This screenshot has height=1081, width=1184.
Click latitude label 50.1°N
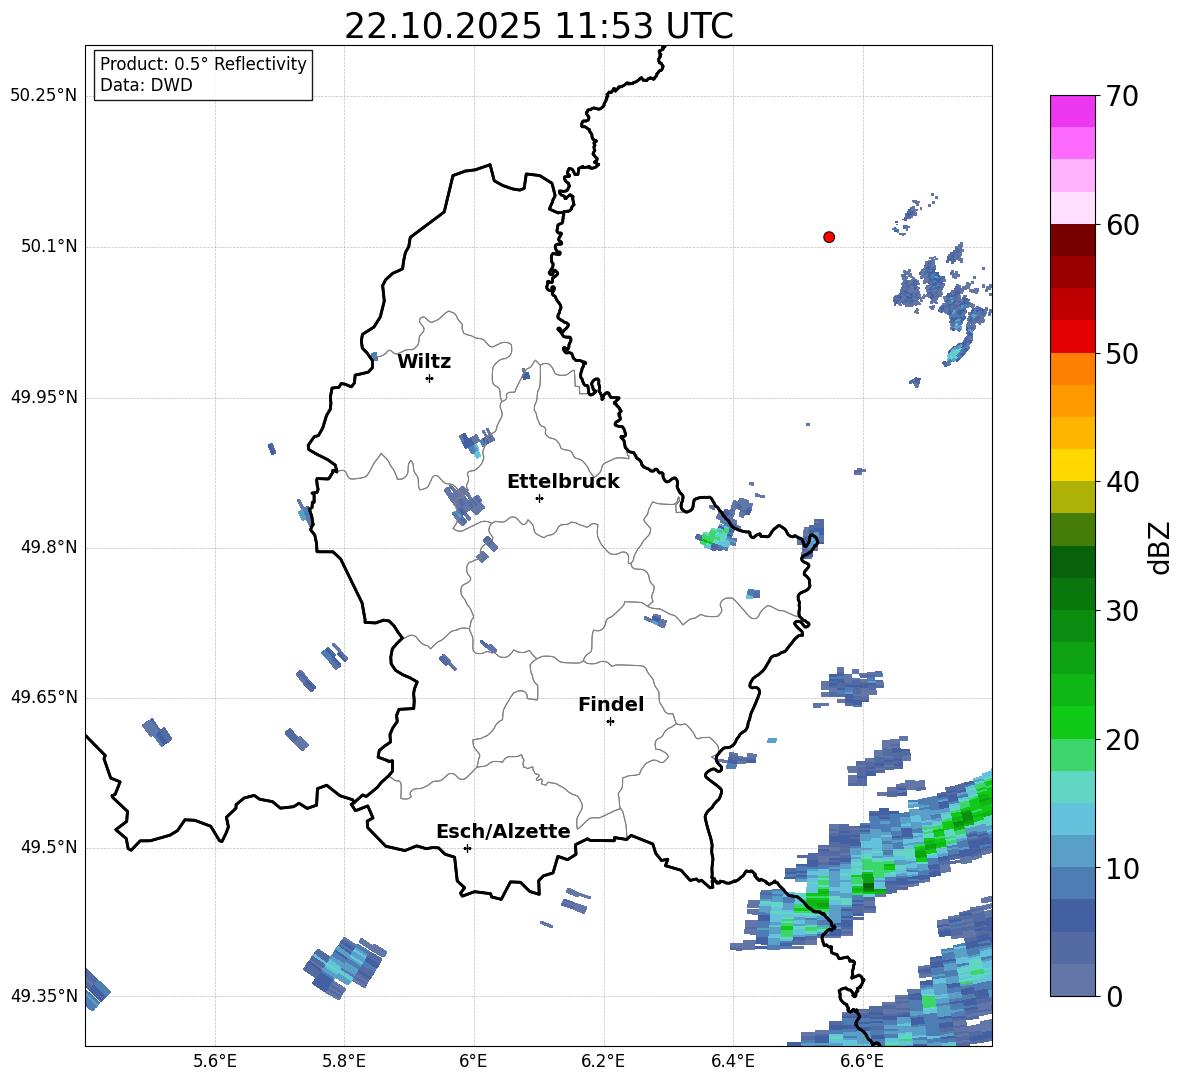click(x=49, y=247)
